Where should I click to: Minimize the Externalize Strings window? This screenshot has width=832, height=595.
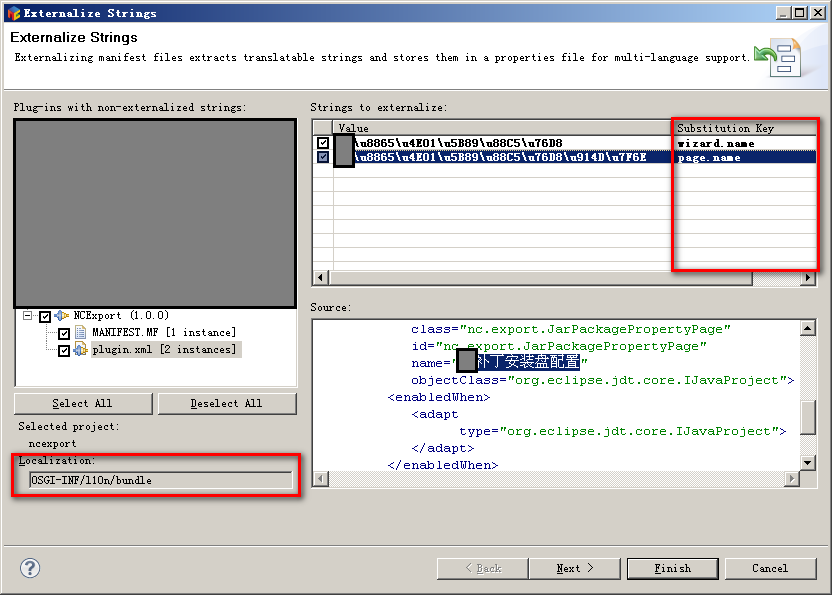pyautogui.click(x=783, y=13)
